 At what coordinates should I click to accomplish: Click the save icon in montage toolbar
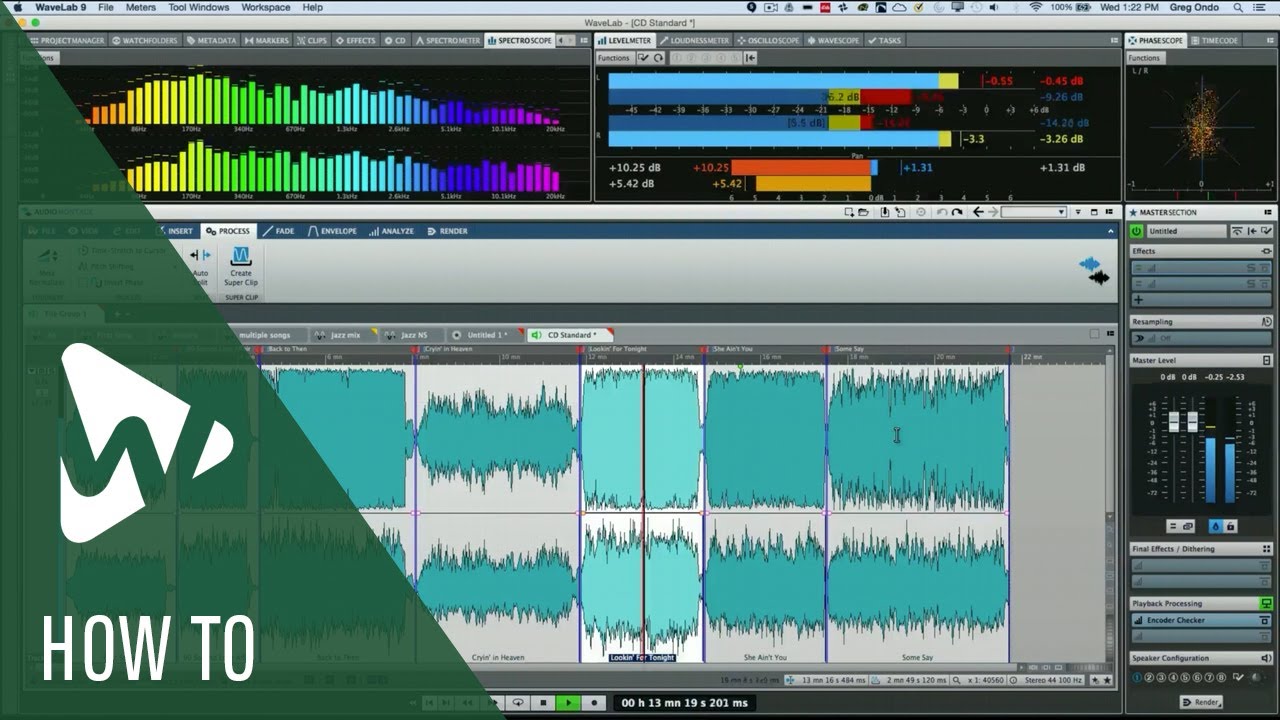[885, 212]
